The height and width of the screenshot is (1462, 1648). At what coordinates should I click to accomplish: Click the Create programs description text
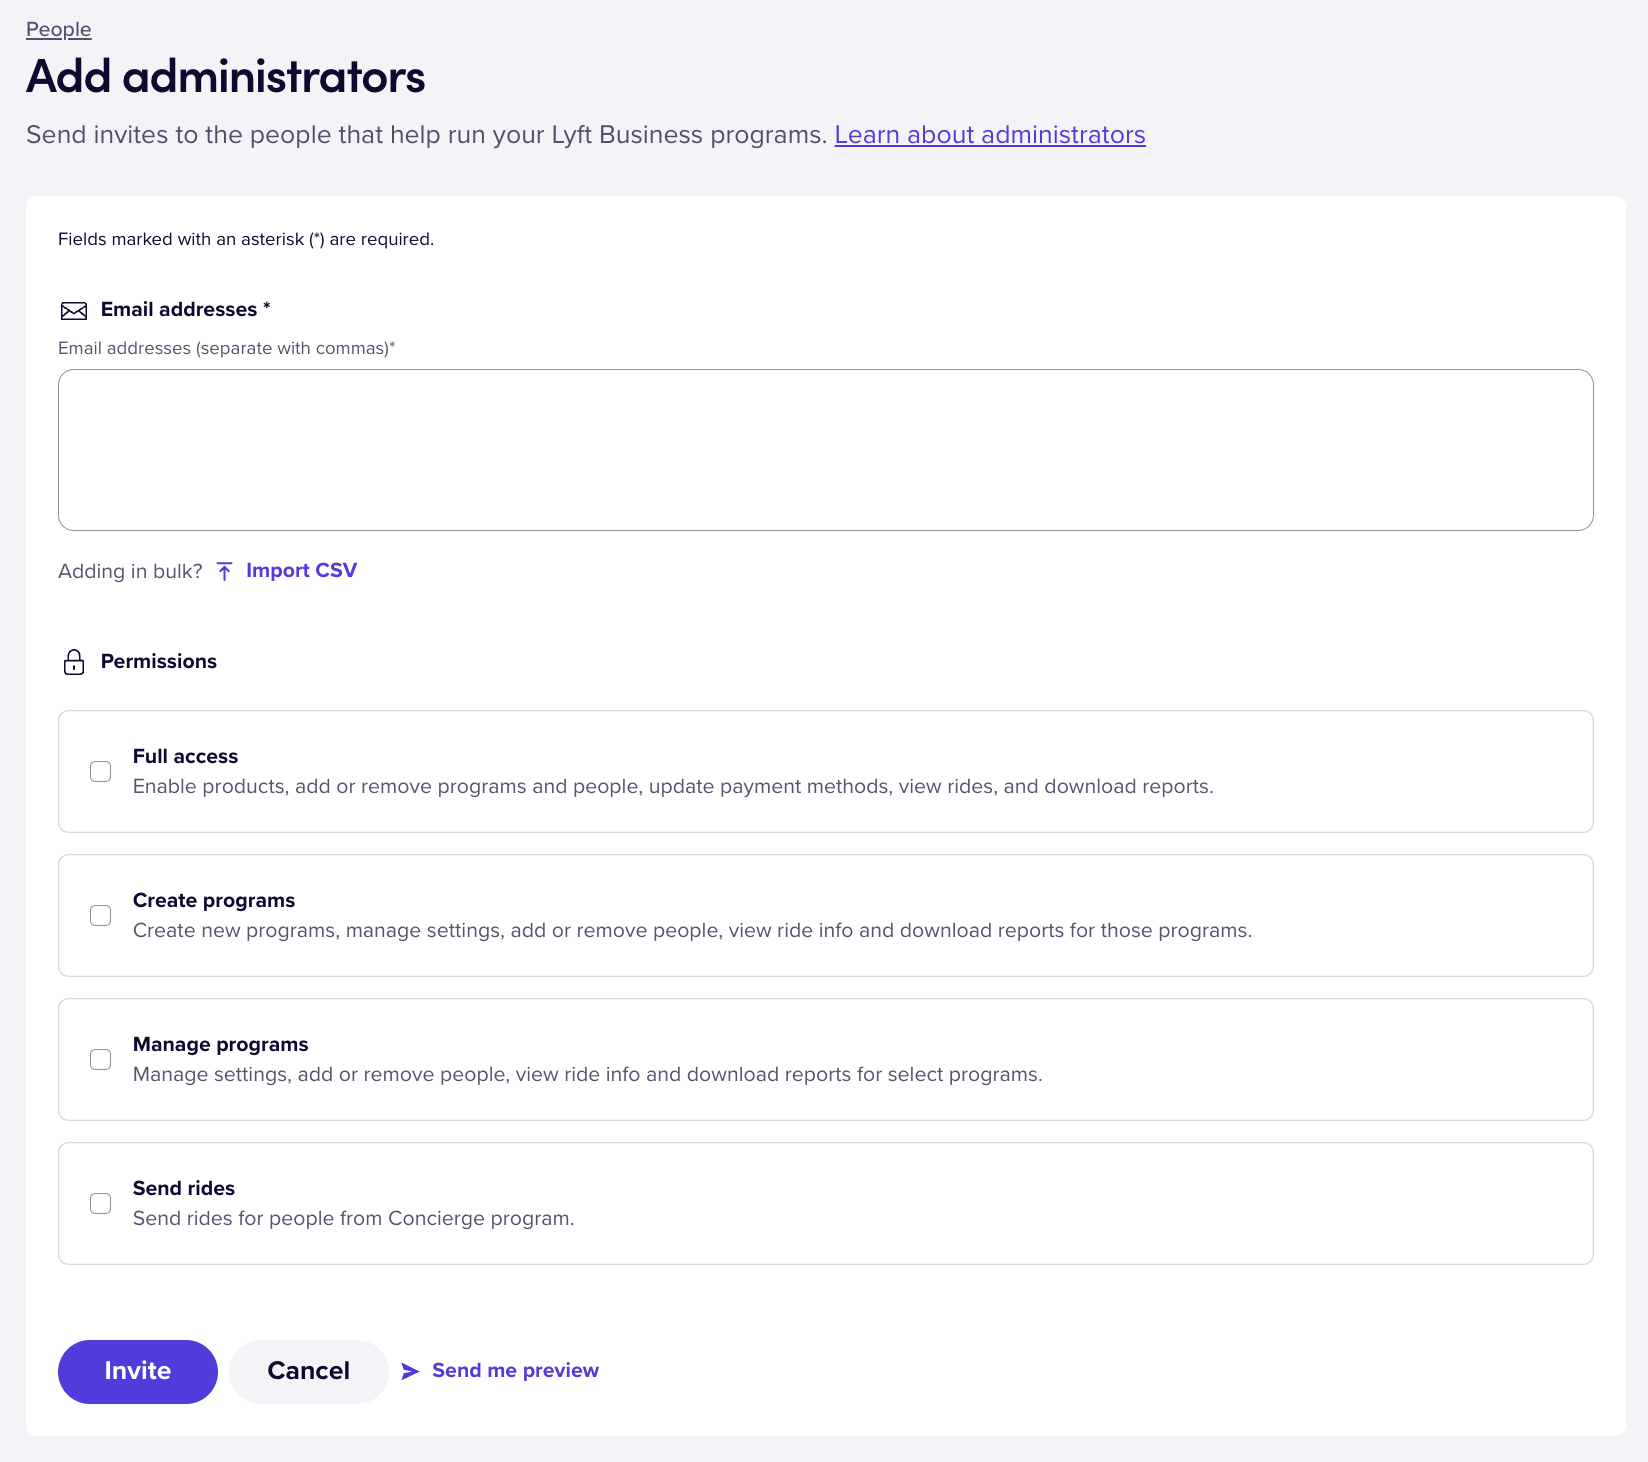click(x=692, y=931)
